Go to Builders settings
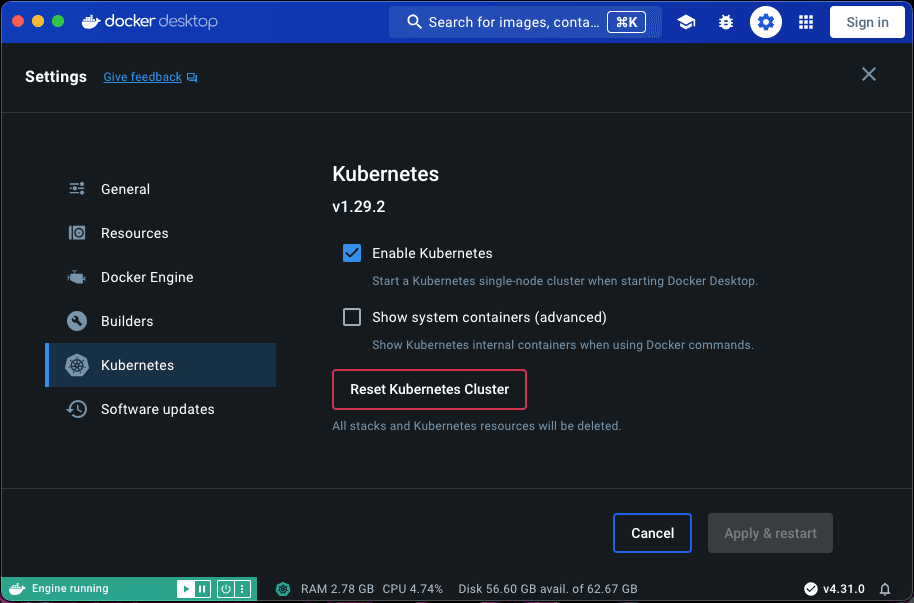Viewport: 914px width, 603px height. pos(160,321)
